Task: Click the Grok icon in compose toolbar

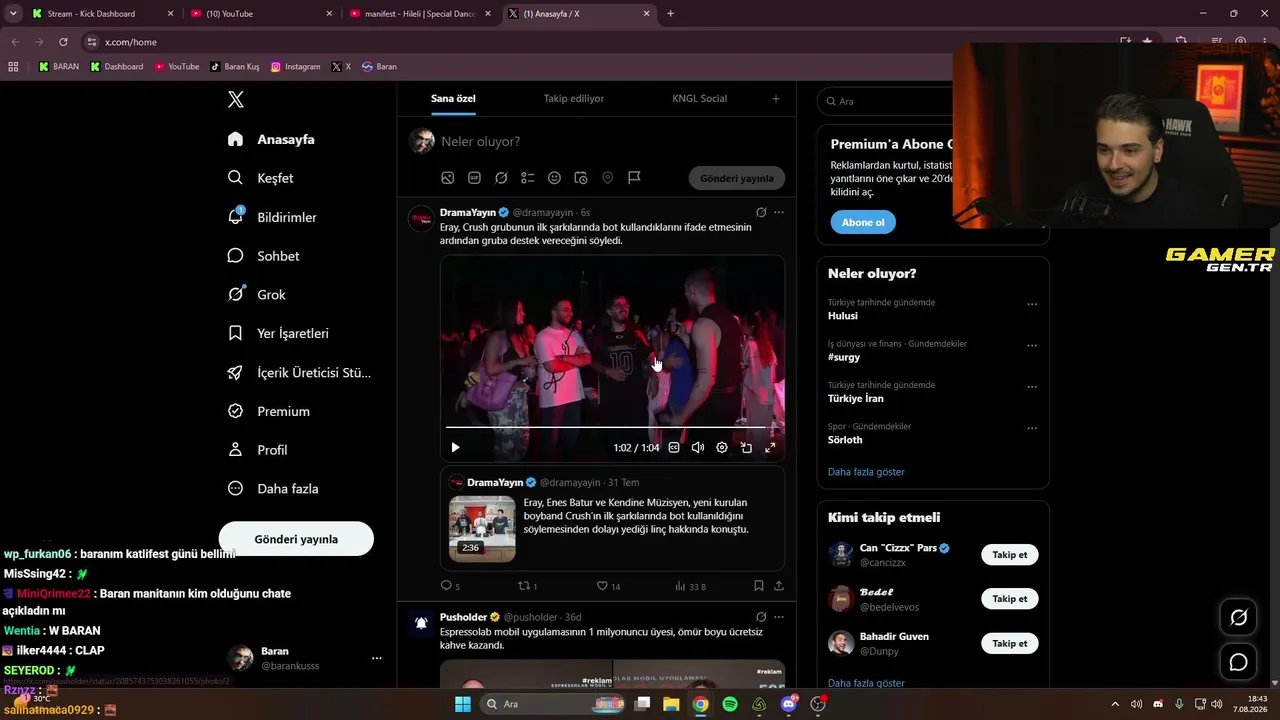Action: pos(501,178)
